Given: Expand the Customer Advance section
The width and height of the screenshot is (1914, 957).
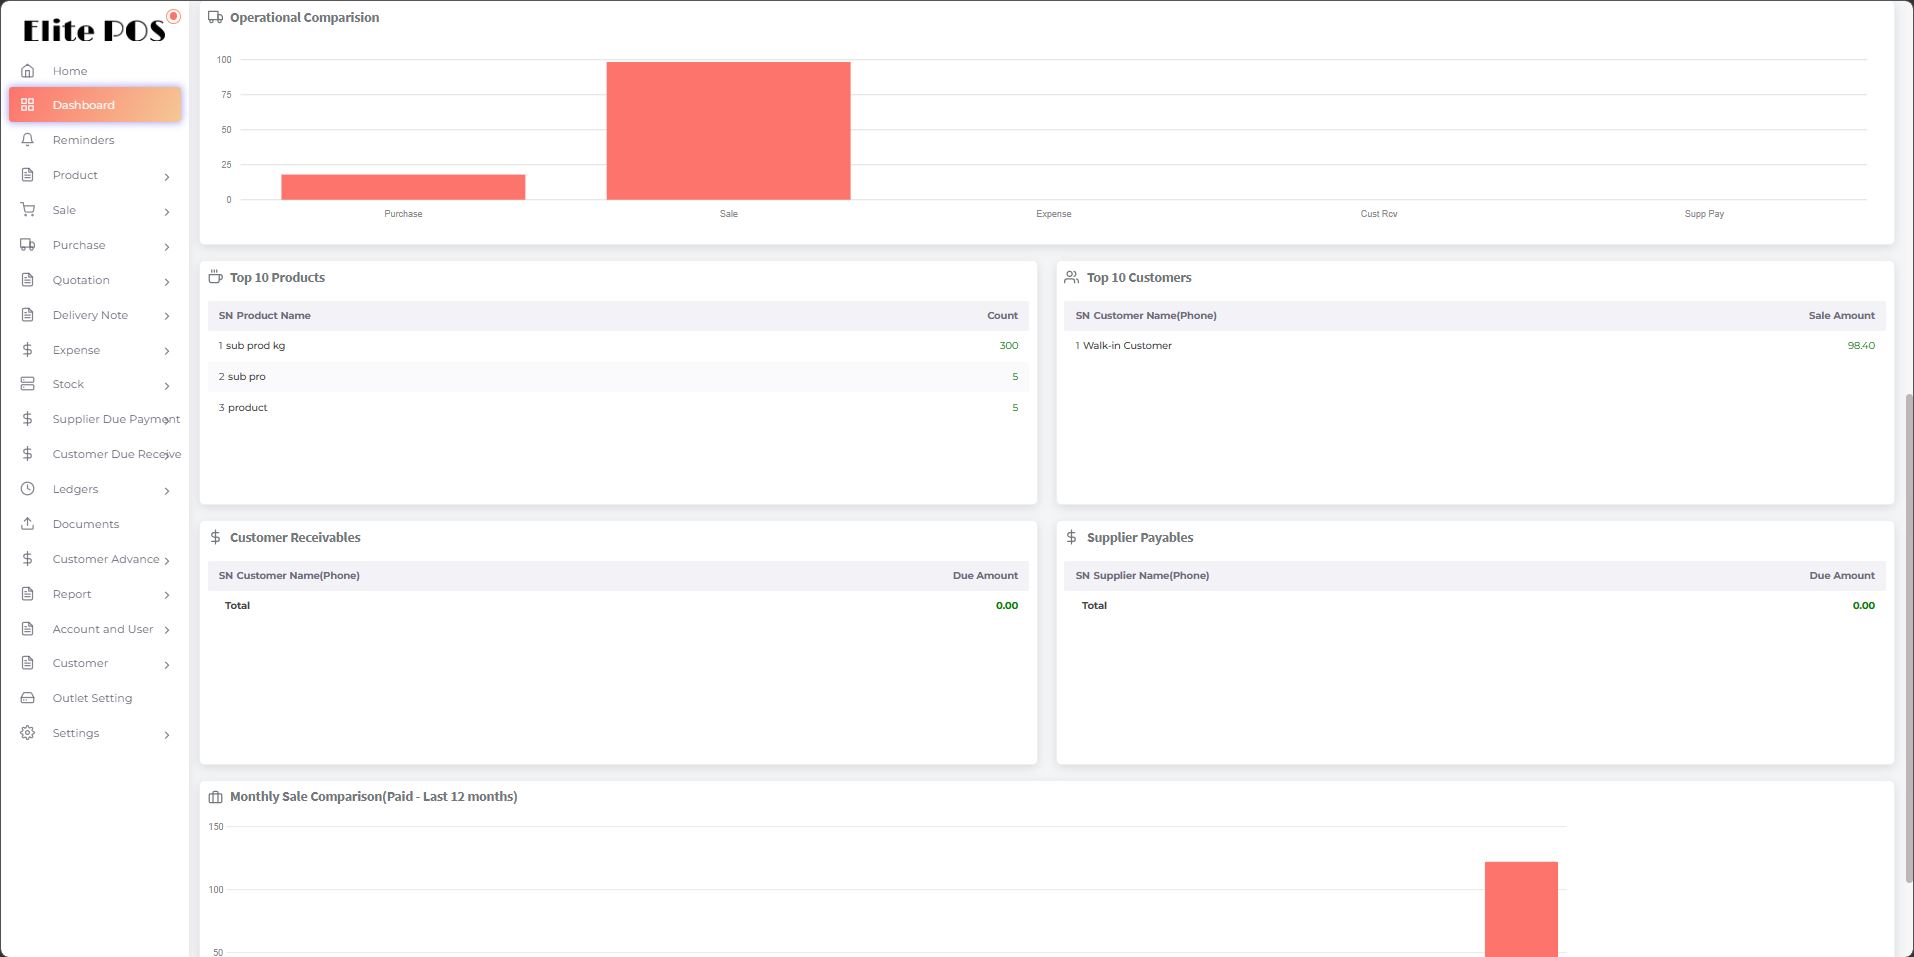Looking at the screenshot, I should click(x=166, y=559).
